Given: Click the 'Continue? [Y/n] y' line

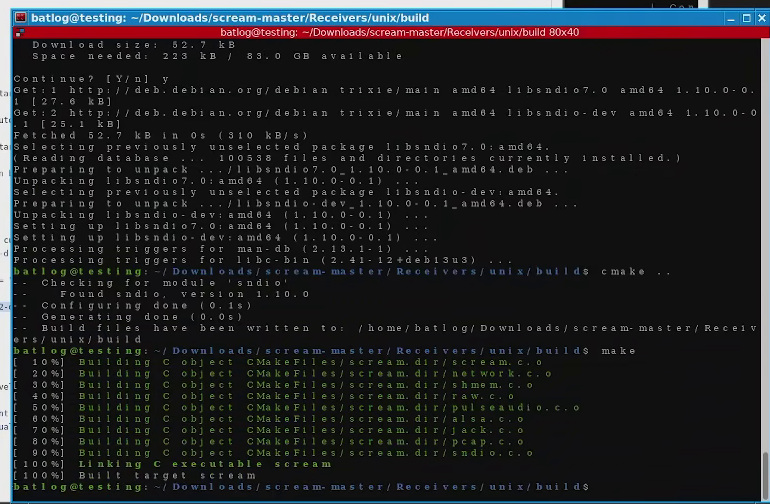Looking at the screenshot, I should pos(91,79).
